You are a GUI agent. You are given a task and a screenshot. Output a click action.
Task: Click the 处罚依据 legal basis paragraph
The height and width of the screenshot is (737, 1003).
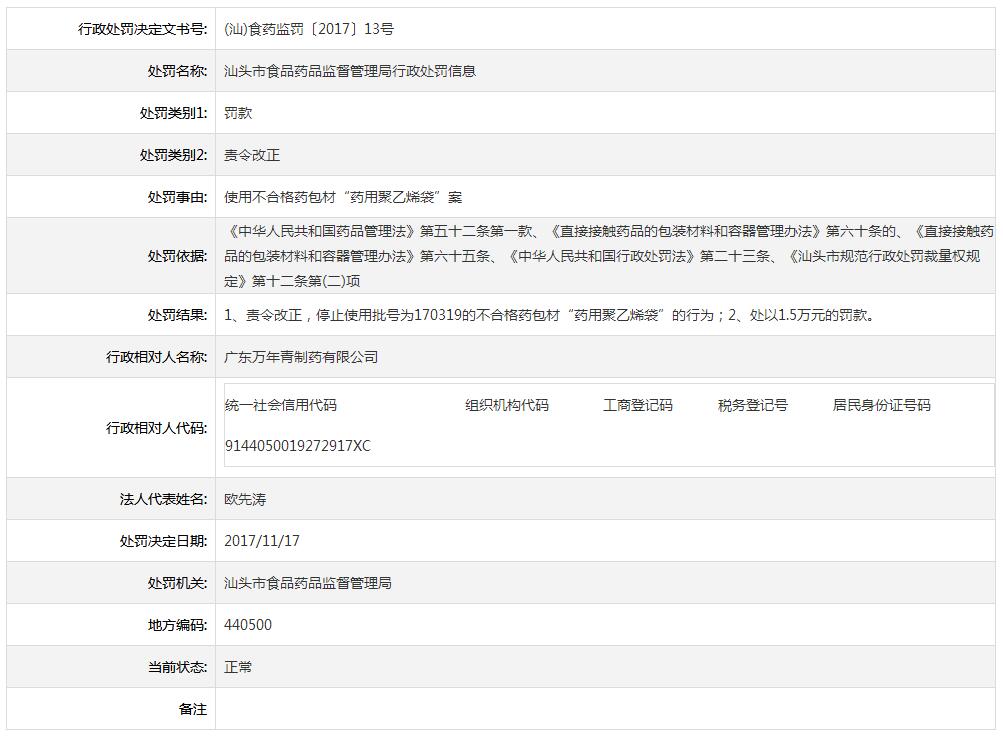608,256
